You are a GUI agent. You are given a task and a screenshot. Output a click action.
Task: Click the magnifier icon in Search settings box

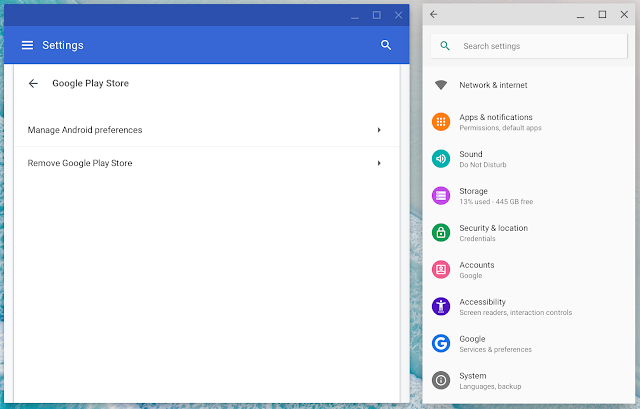tap(445, 46)
